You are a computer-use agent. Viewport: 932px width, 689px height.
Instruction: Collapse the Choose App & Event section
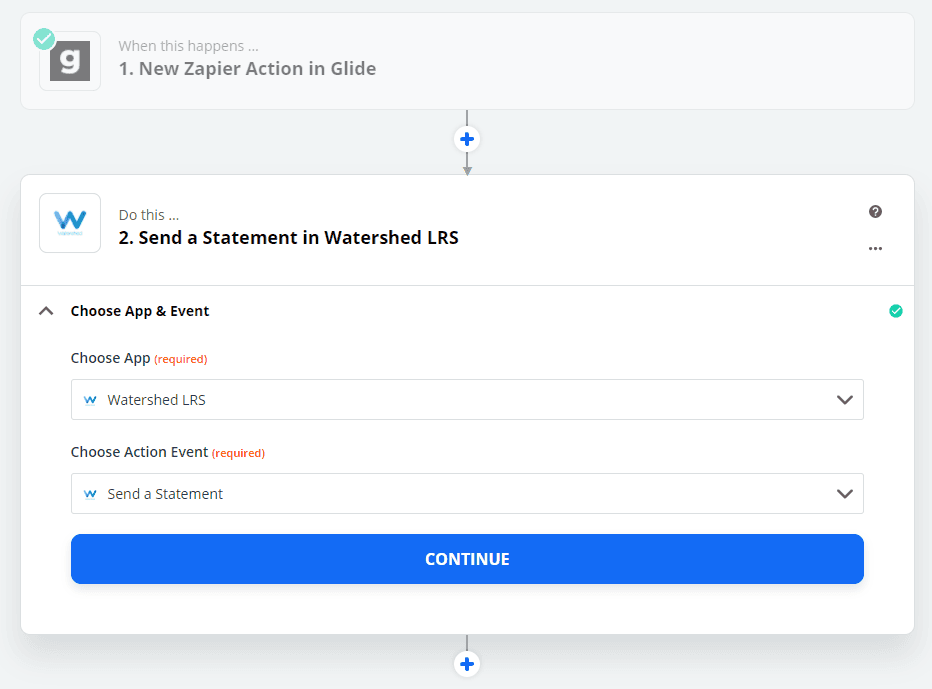point(46,311)
